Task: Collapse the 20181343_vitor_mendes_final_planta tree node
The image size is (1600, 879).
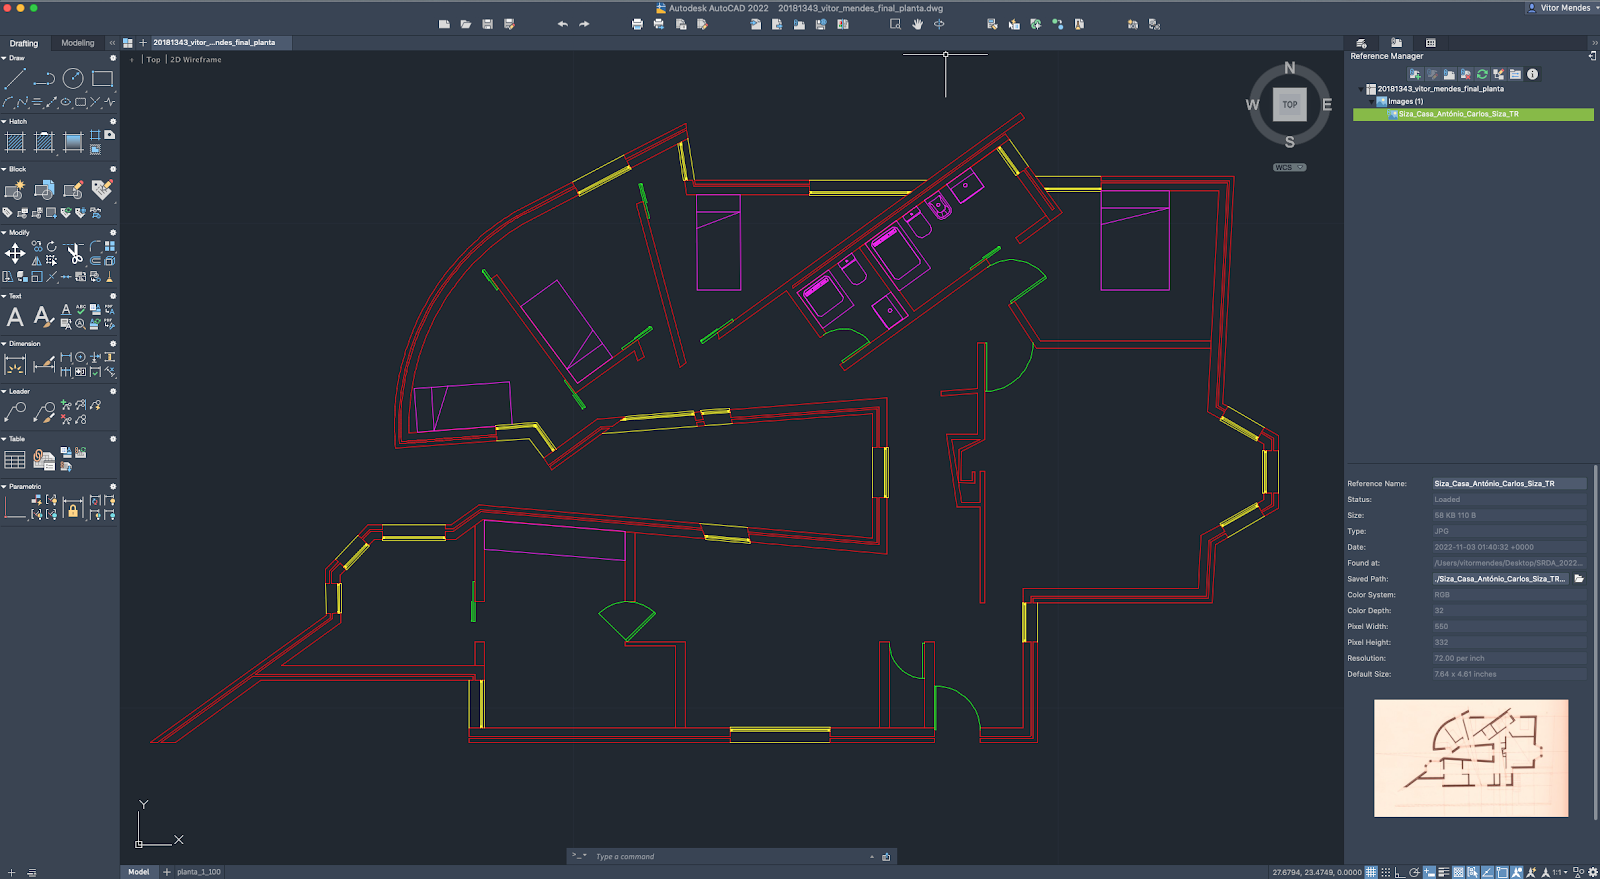Action: [1361, 89]
